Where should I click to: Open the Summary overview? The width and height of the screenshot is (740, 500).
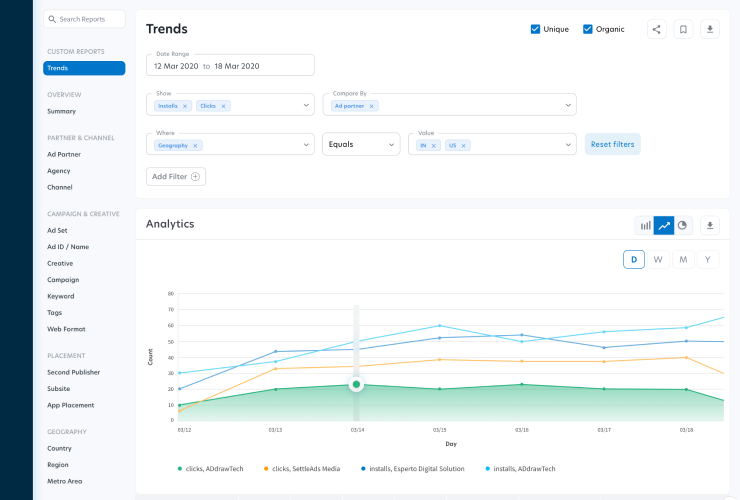(x=61, y=111)
